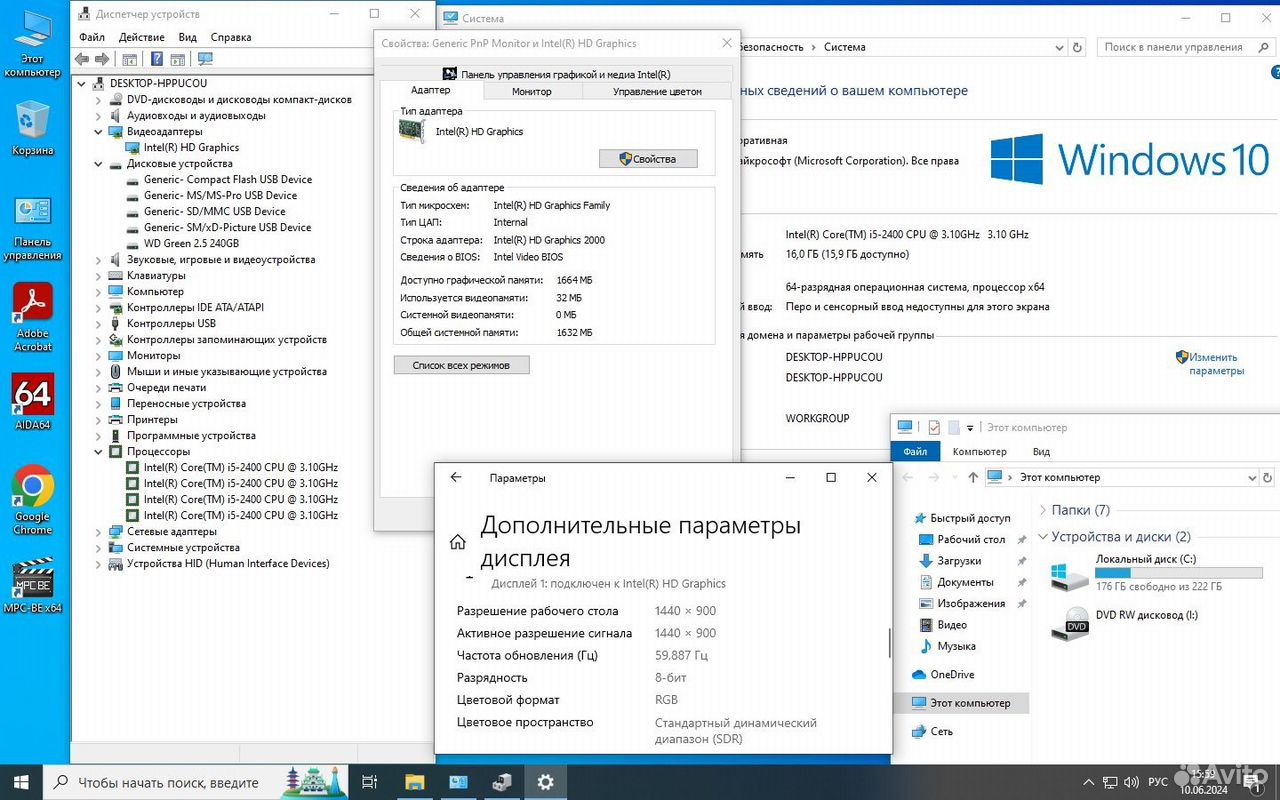Toggle the console tree icon in Device Manager toolbar
This screenshot has height=800, width=1280.
[x=129, y=59]
